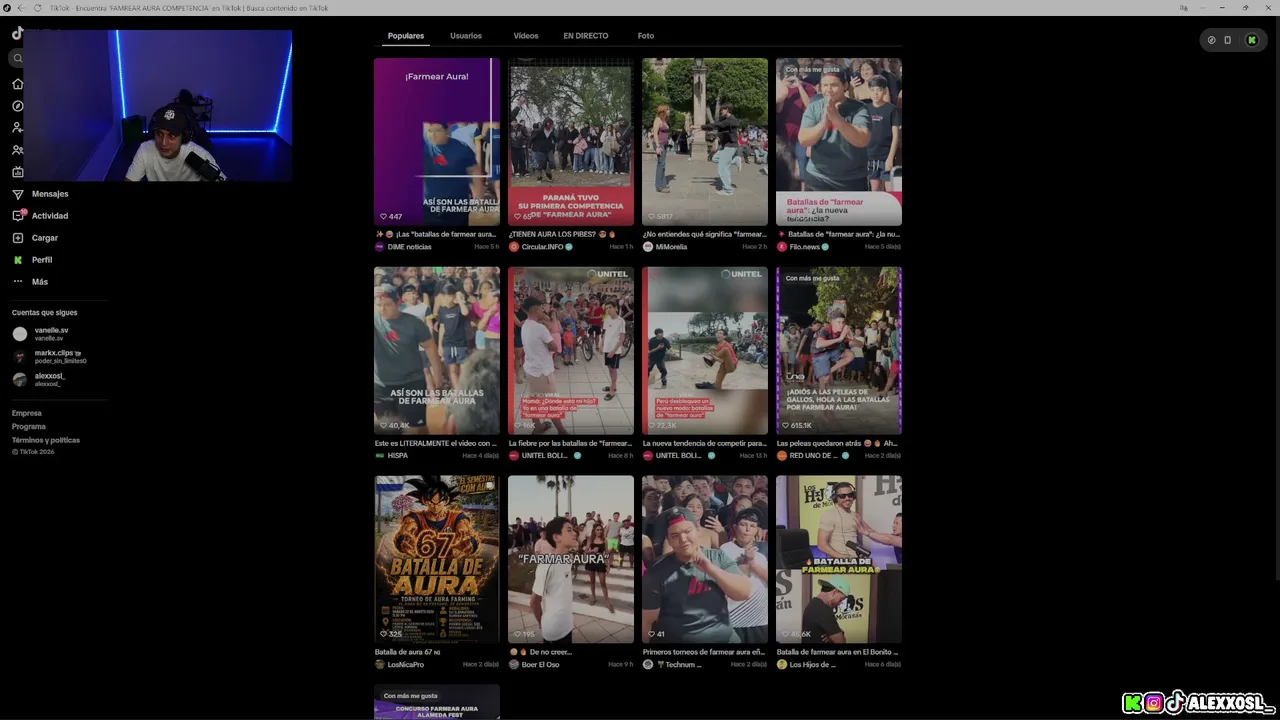Viewport: 1280px width, 720px height.
Task: Expand the Términos y políticas footer section
Action: (x=46, y=440)
